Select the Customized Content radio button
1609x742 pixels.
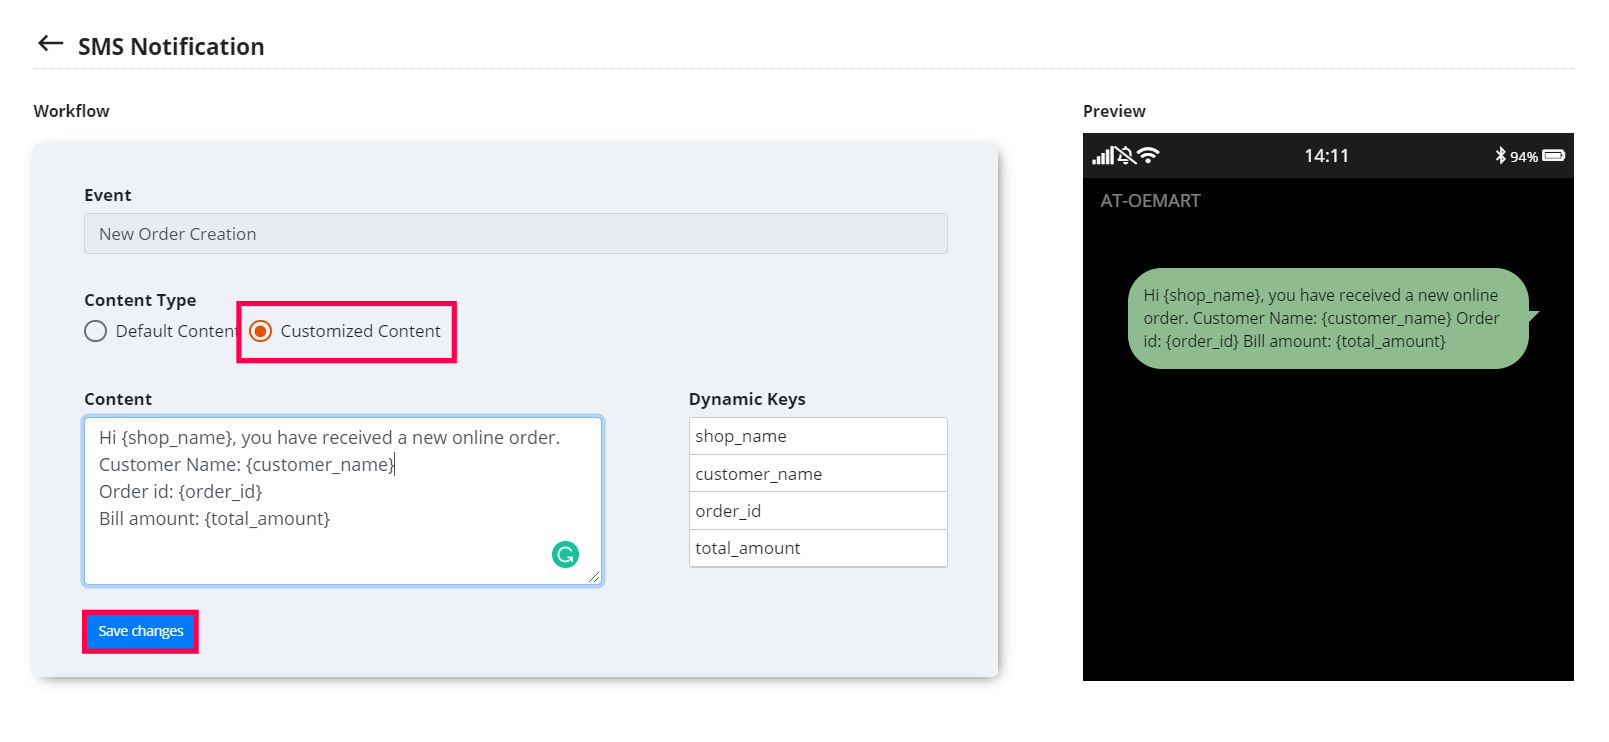tap(260, 331)
